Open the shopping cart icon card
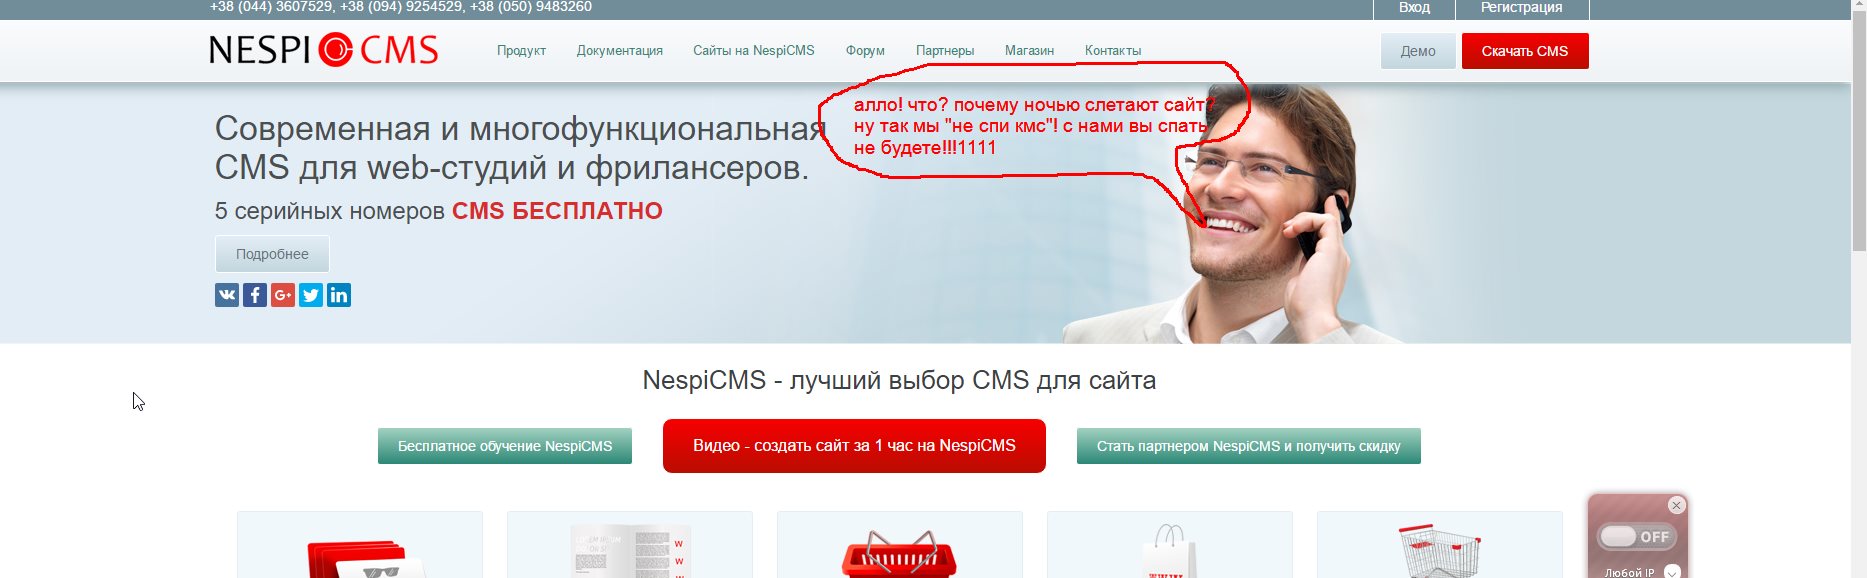Image resolution: width=1867 pixels, height=578 pixels. tap(1439, 545)
